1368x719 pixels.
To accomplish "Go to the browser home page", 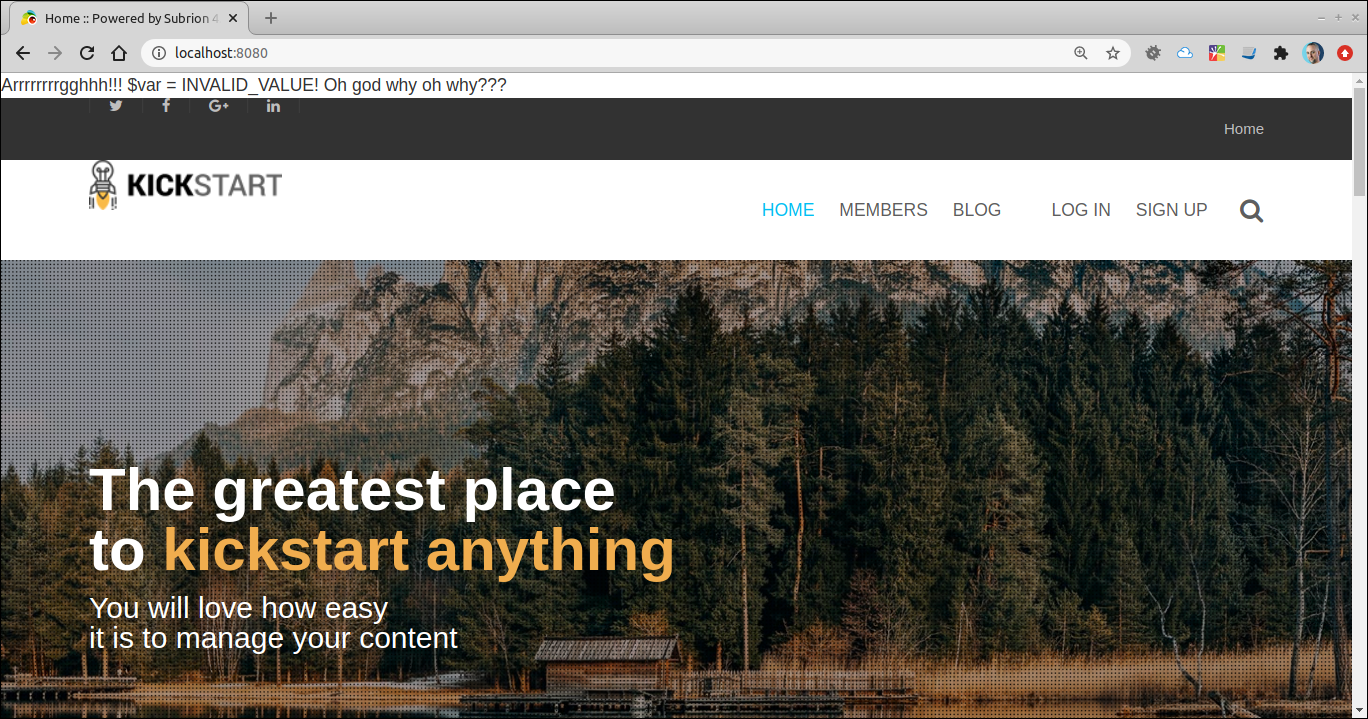I will 119,53.
